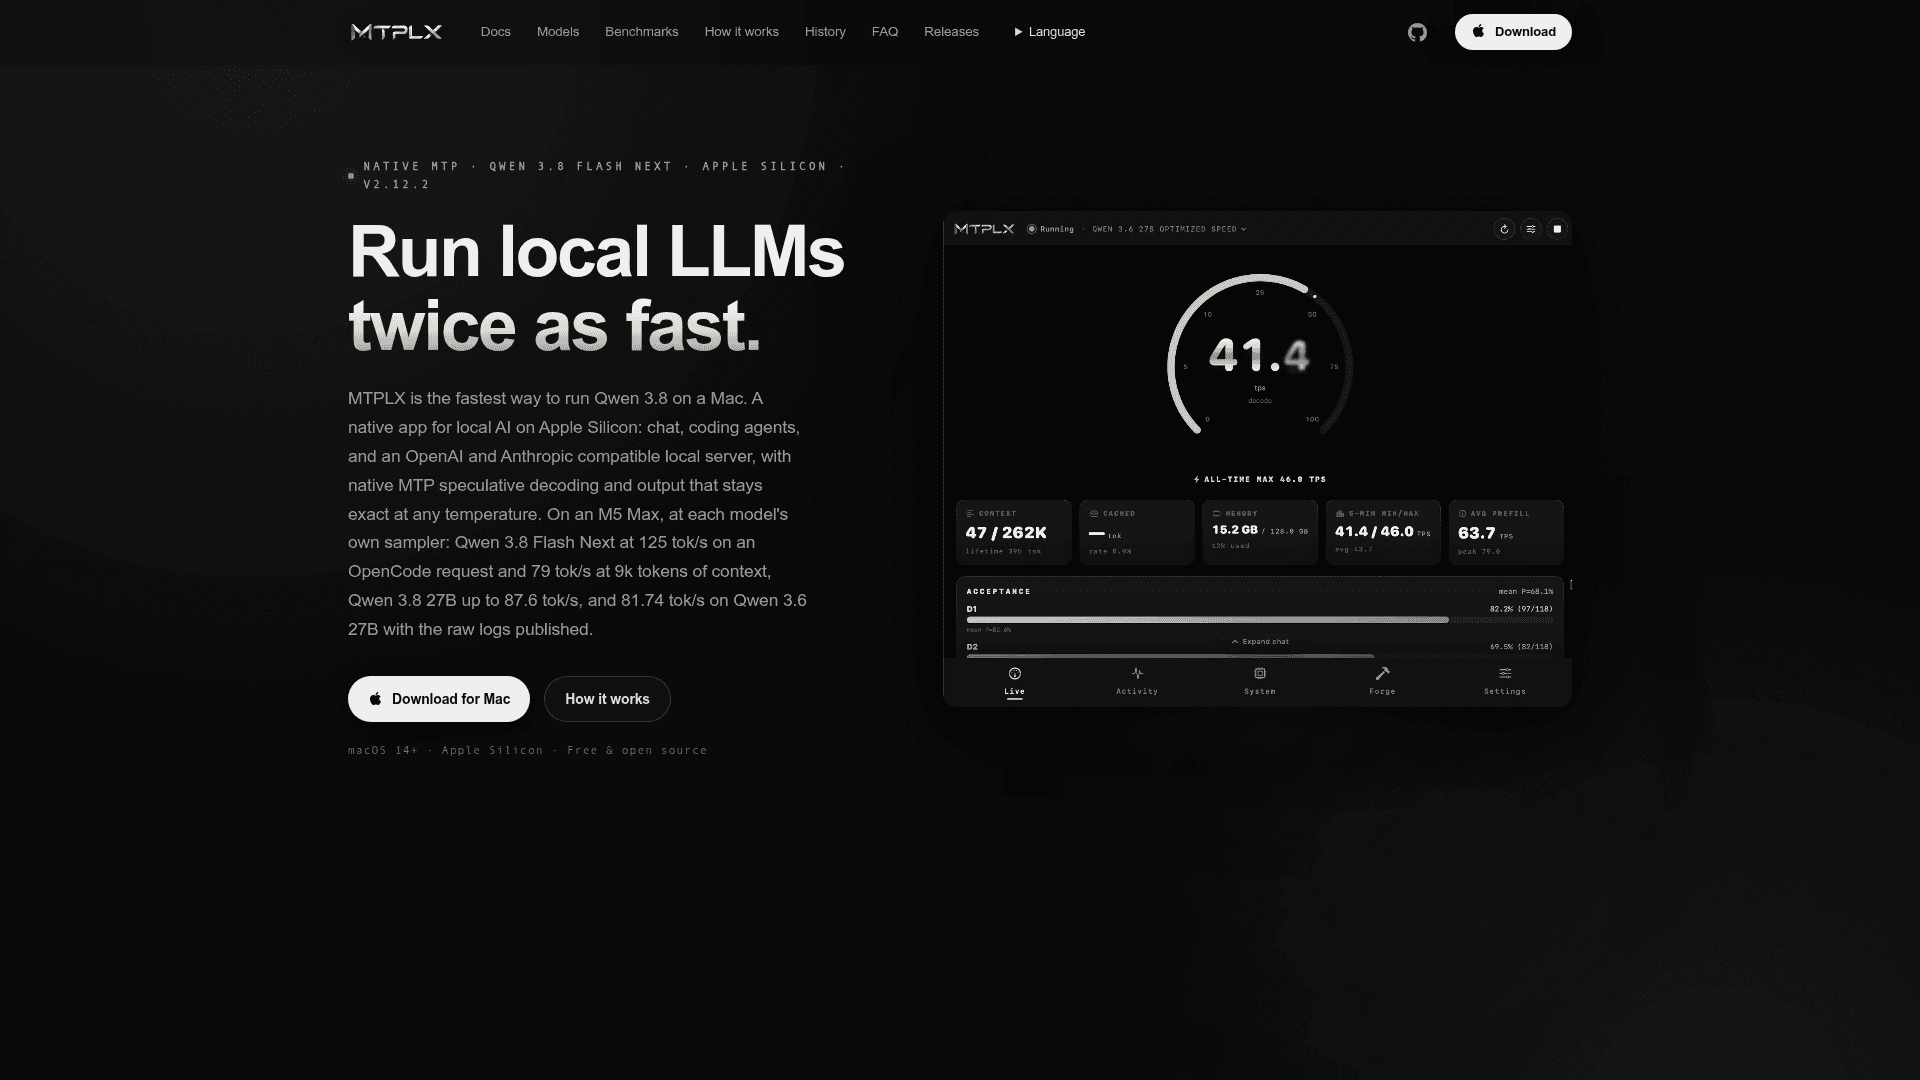Screen dimensions: 1920x1080
Task: Open the History nav link
Action: [825, 32]
